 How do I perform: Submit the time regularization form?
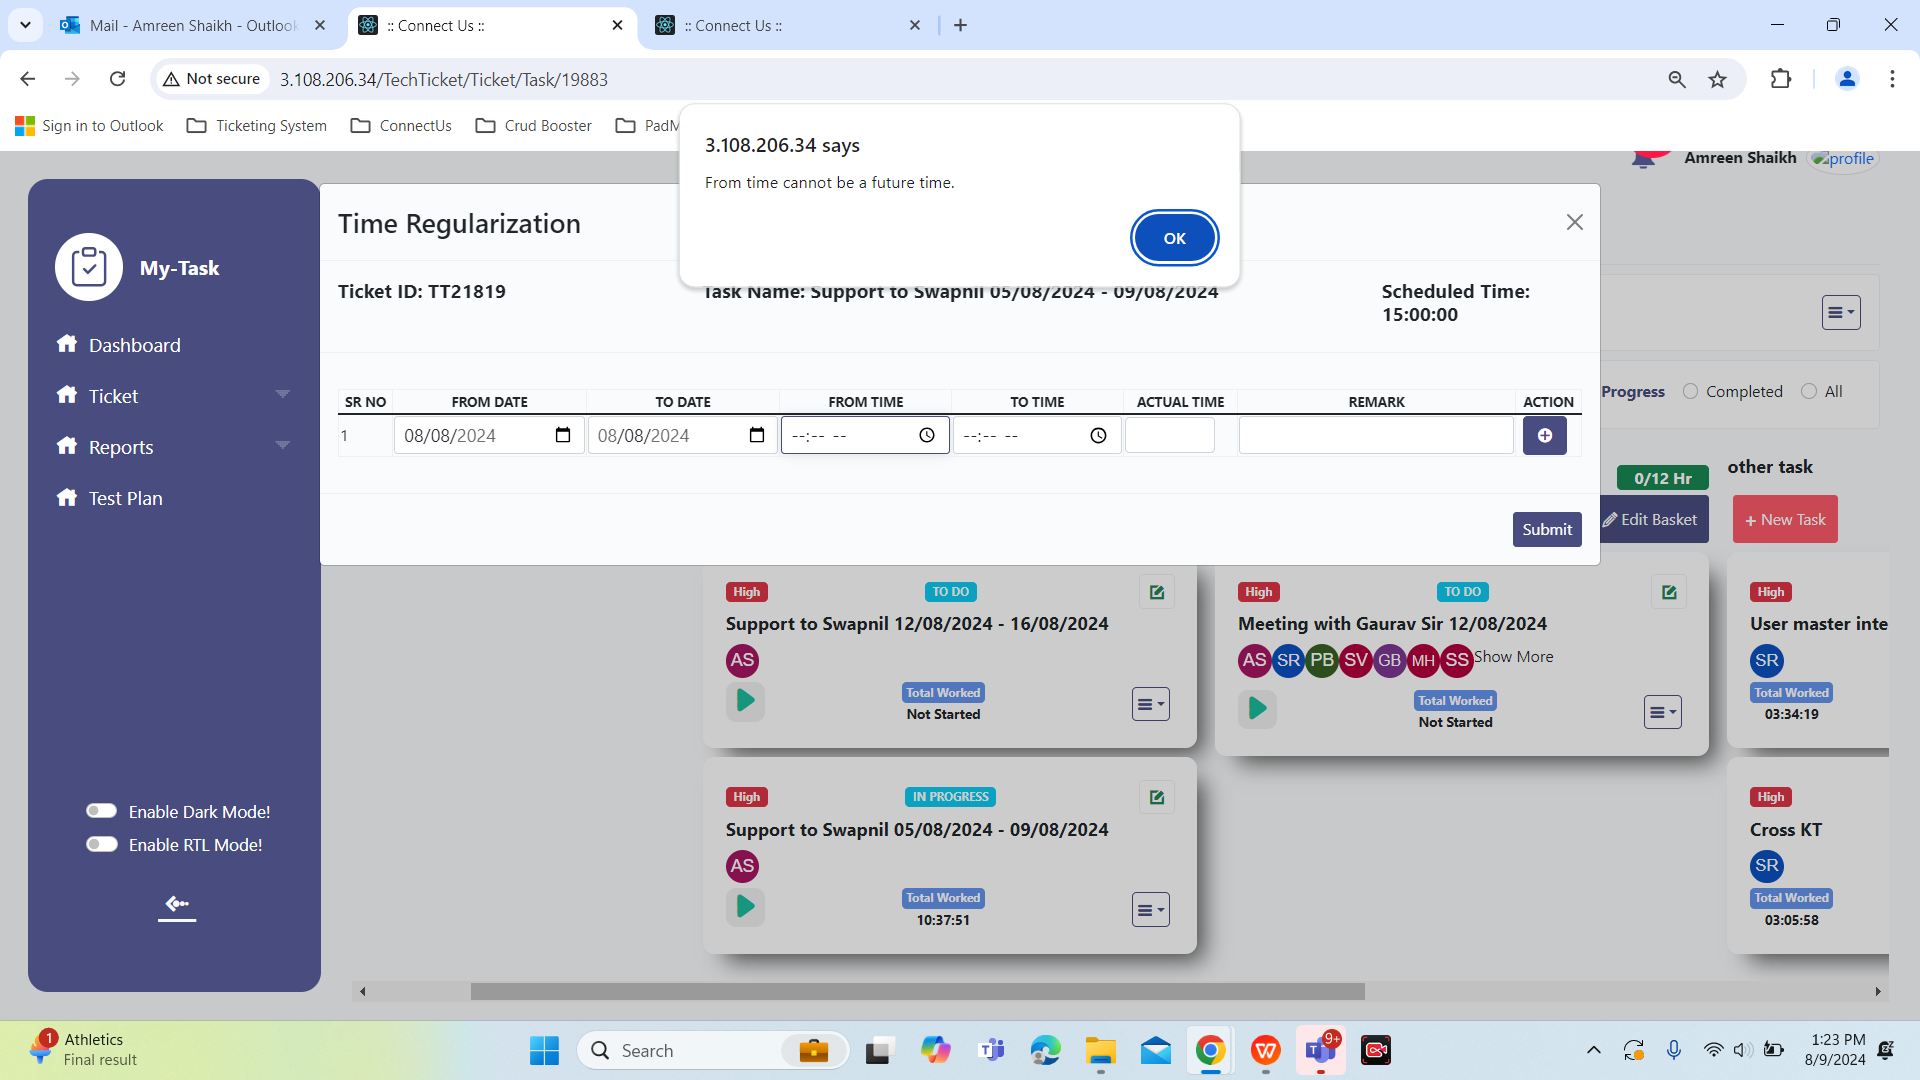(1546, 529)
